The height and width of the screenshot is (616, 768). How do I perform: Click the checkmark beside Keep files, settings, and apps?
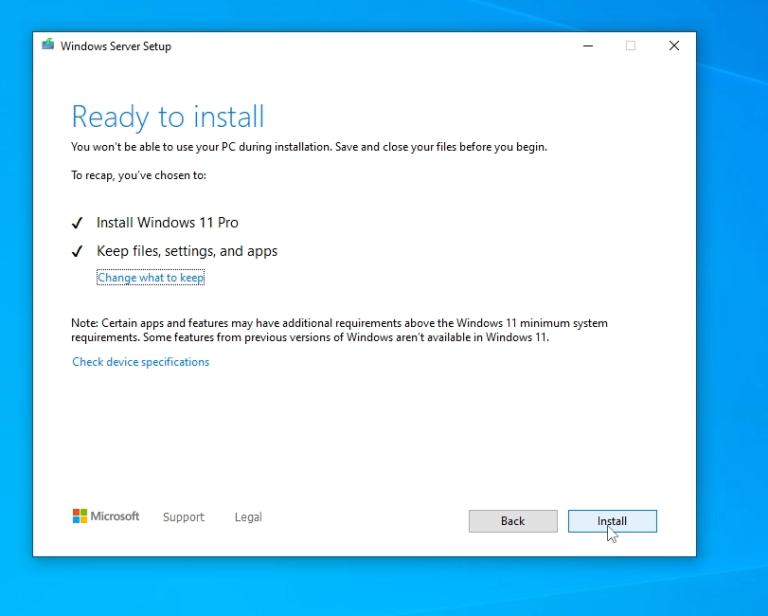point(77,252)
